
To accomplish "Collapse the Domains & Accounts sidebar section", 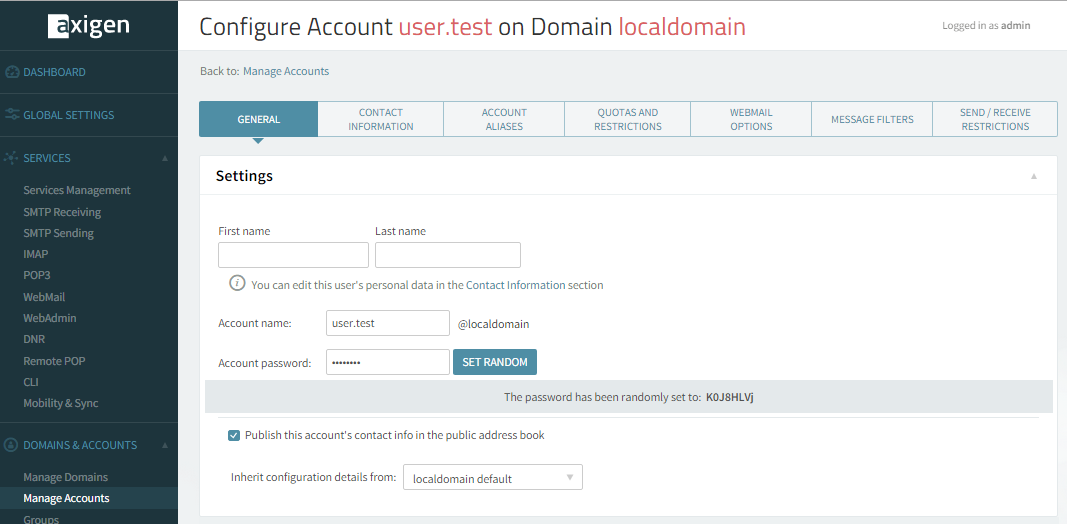I will 164,445.
